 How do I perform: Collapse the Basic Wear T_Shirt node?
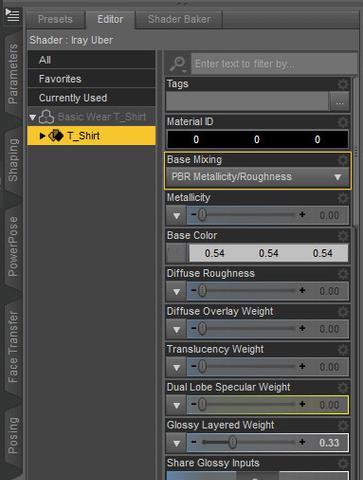pyautogui.click(x=32, y=117)
